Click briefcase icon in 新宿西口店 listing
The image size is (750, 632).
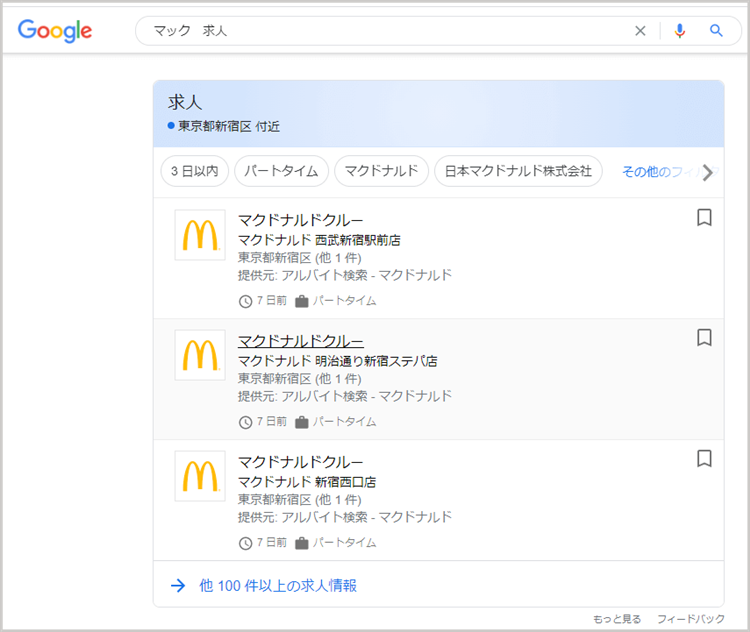[301, 543]
